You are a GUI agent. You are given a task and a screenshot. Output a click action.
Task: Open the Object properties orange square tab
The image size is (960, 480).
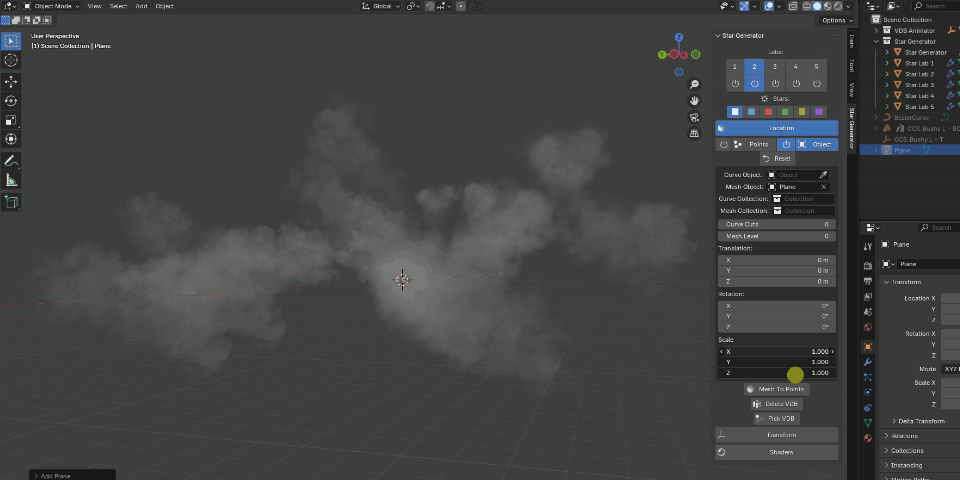click(868, 347)
